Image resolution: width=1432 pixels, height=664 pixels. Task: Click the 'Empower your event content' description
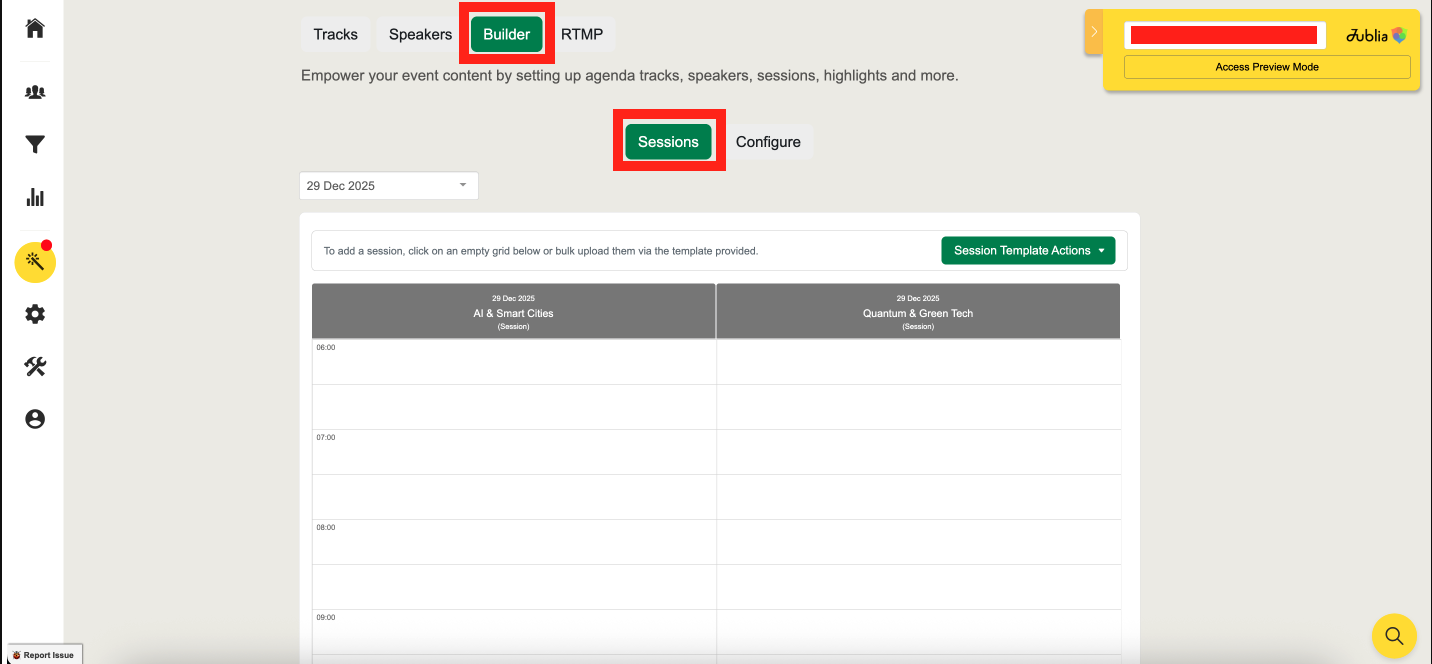[x=630, y=76]
